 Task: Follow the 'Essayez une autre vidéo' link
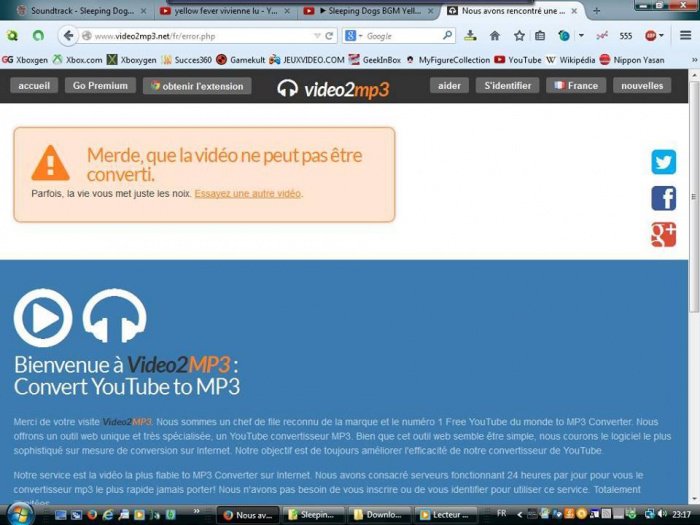coord(248,194)
